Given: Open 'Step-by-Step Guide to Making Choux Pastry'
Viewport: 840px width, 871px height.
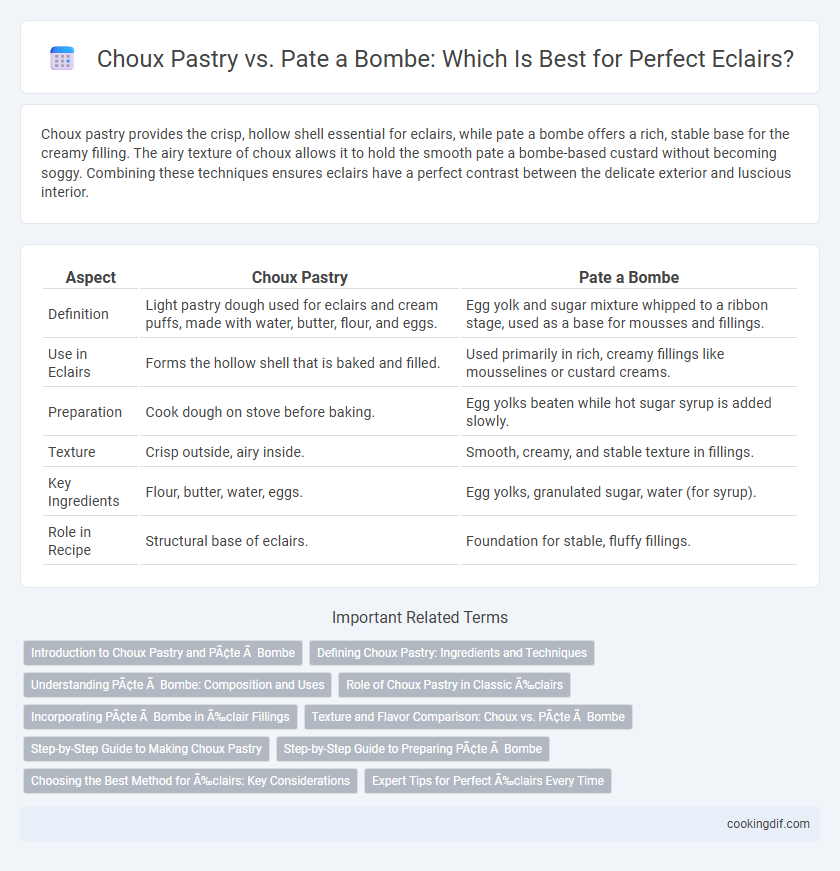Looking at the screenshot, I should [x=146, y=749].
